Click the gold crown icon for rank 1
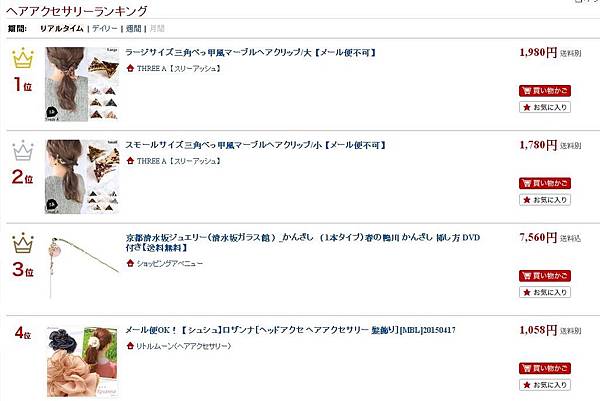 (23, 58)
